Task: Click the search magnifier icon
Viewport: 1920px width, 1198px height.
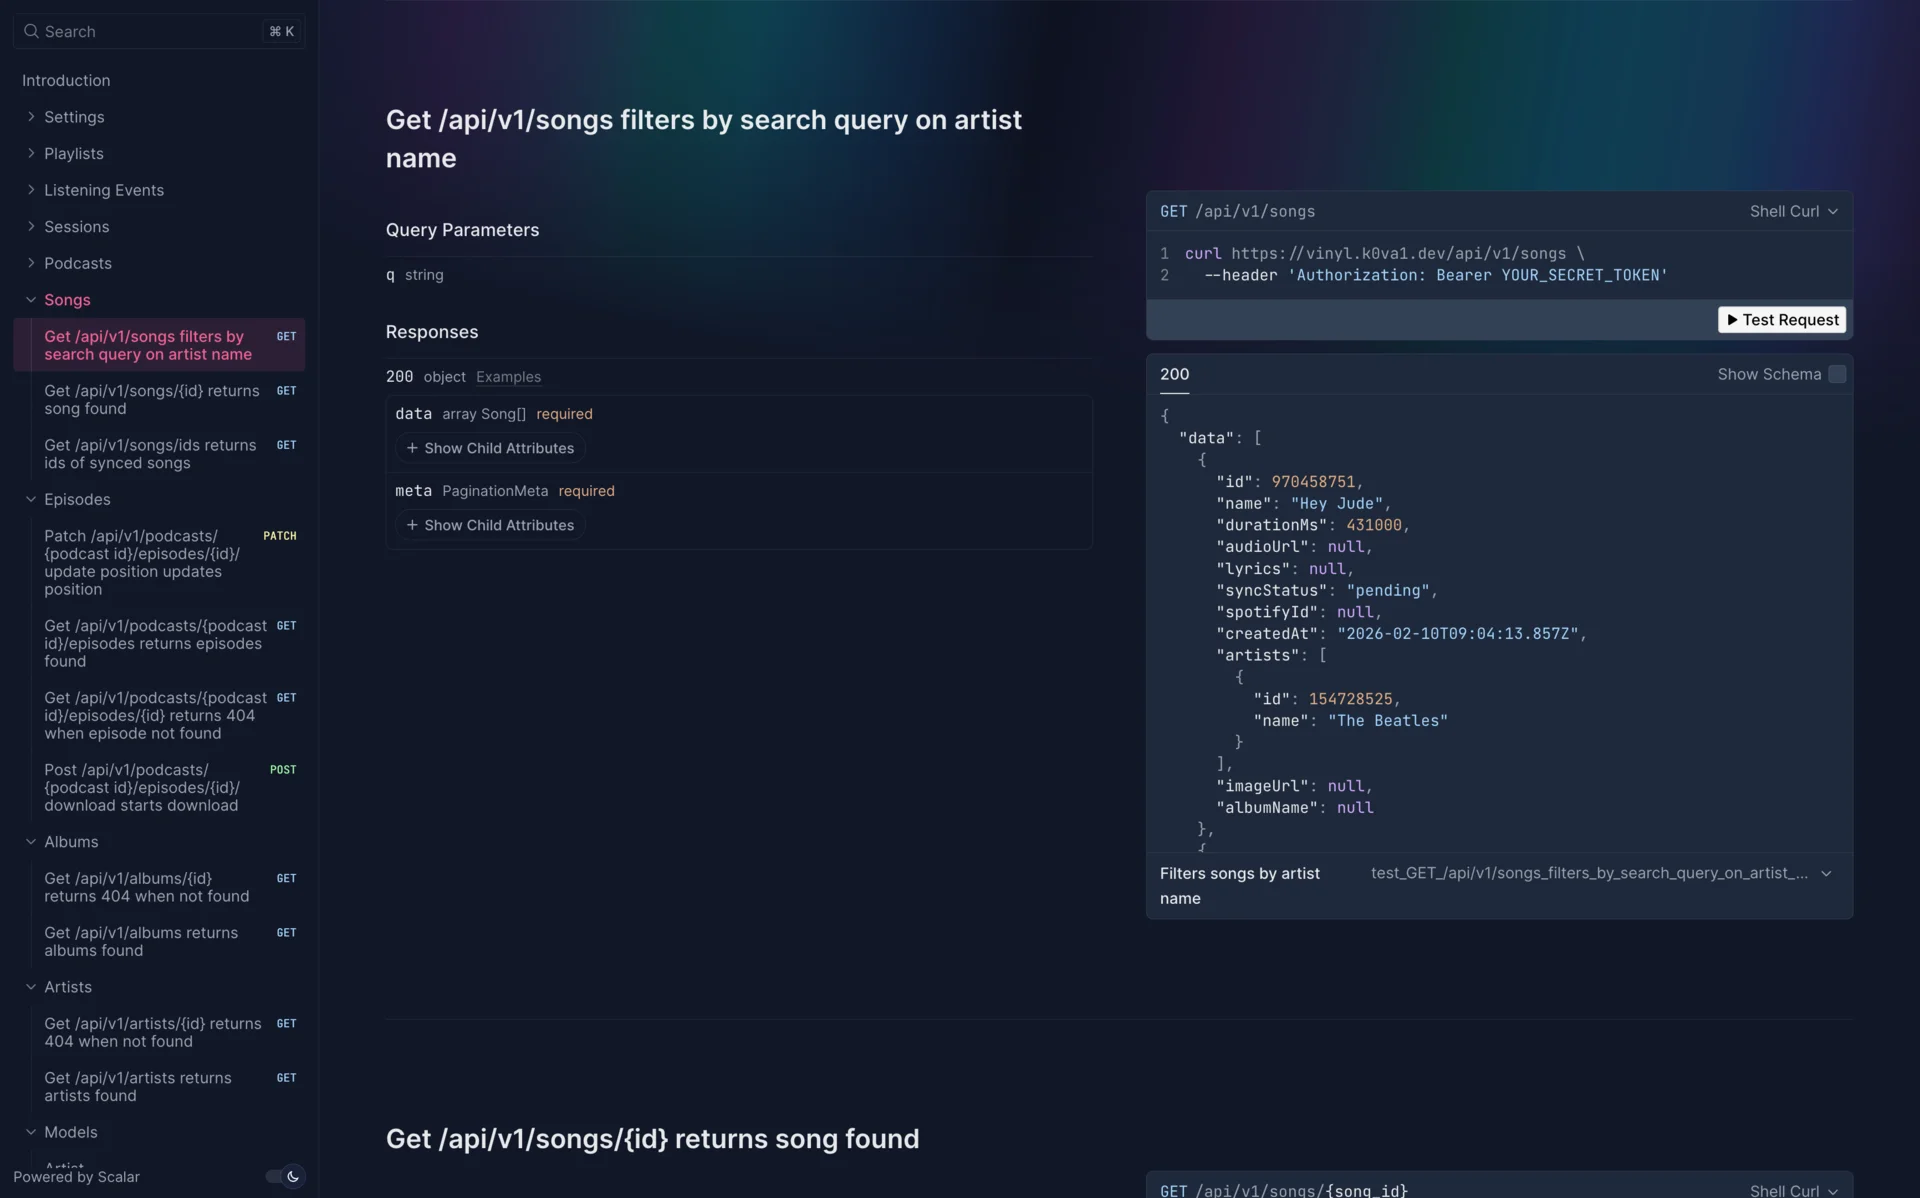Action: click(x=31, y=31)
